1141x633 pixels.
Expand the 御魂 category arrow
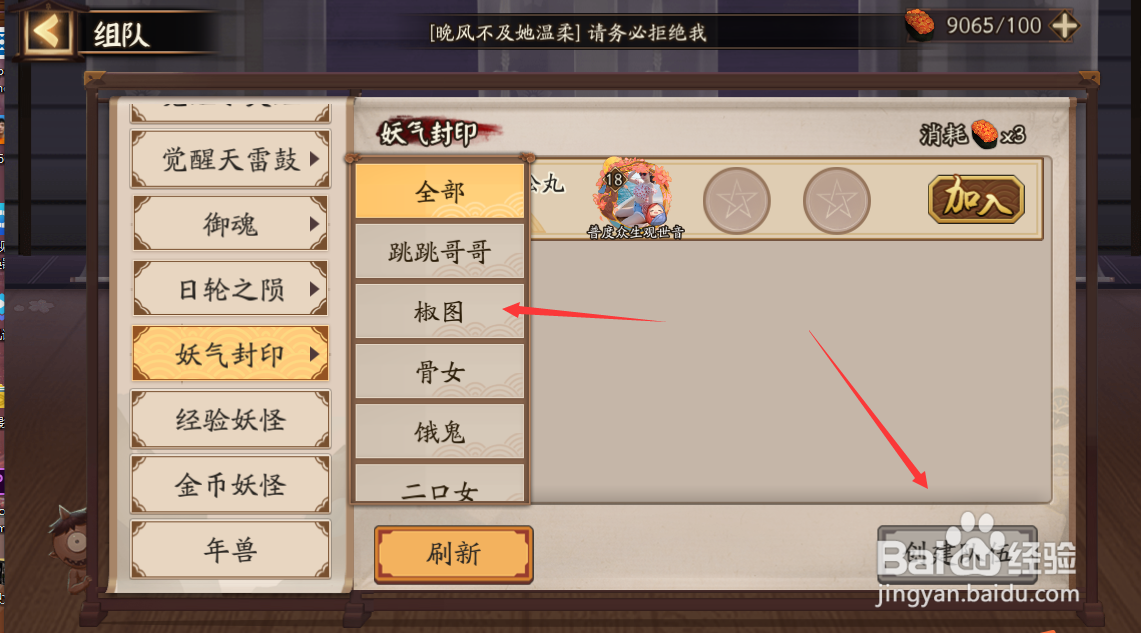click(314, 223)
